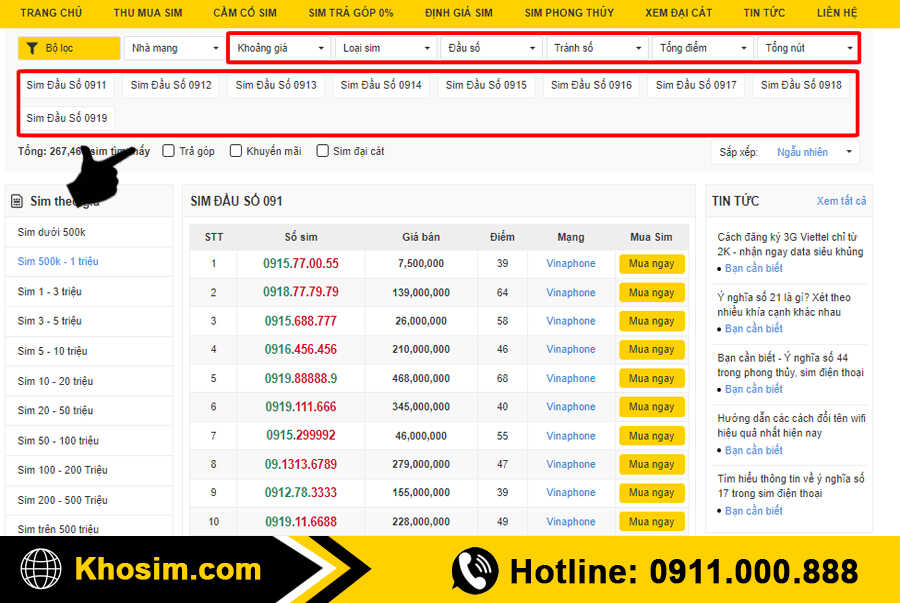Click the Vinaphone link for 0912.78.3333
The width and height of the screenshot is (900, 603).
[570, 493]
